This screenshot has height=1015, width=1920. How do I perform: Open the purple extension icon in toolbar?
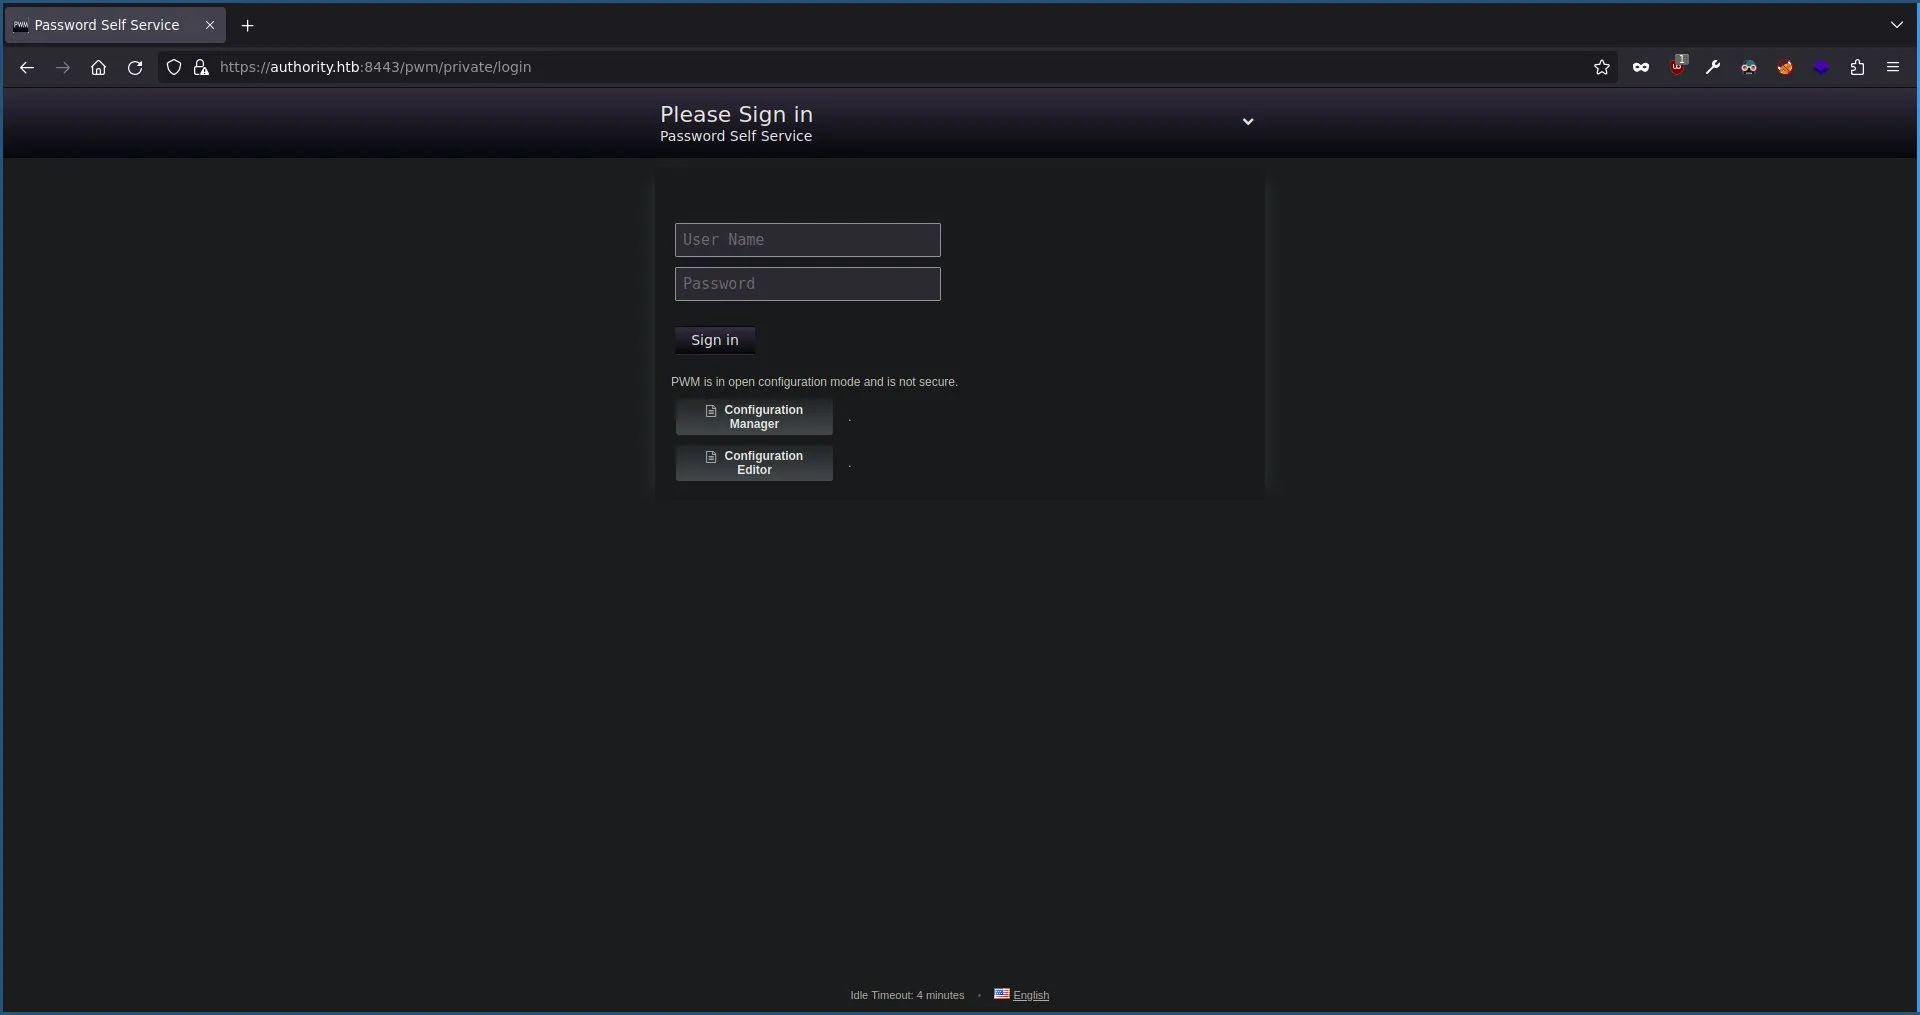coord(1821,67)
